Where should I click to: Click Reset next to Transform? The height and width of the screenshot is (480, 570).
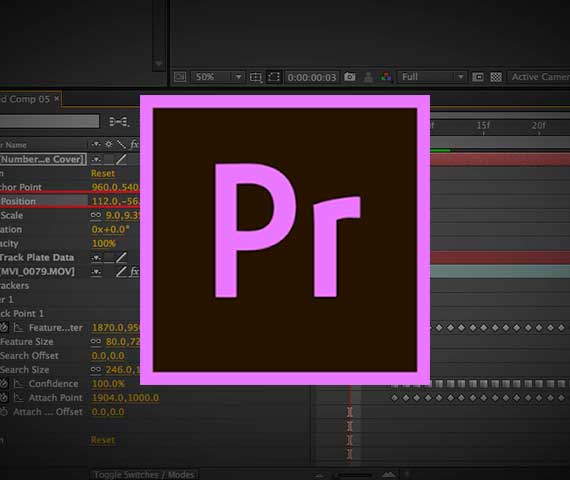(103, 173)
